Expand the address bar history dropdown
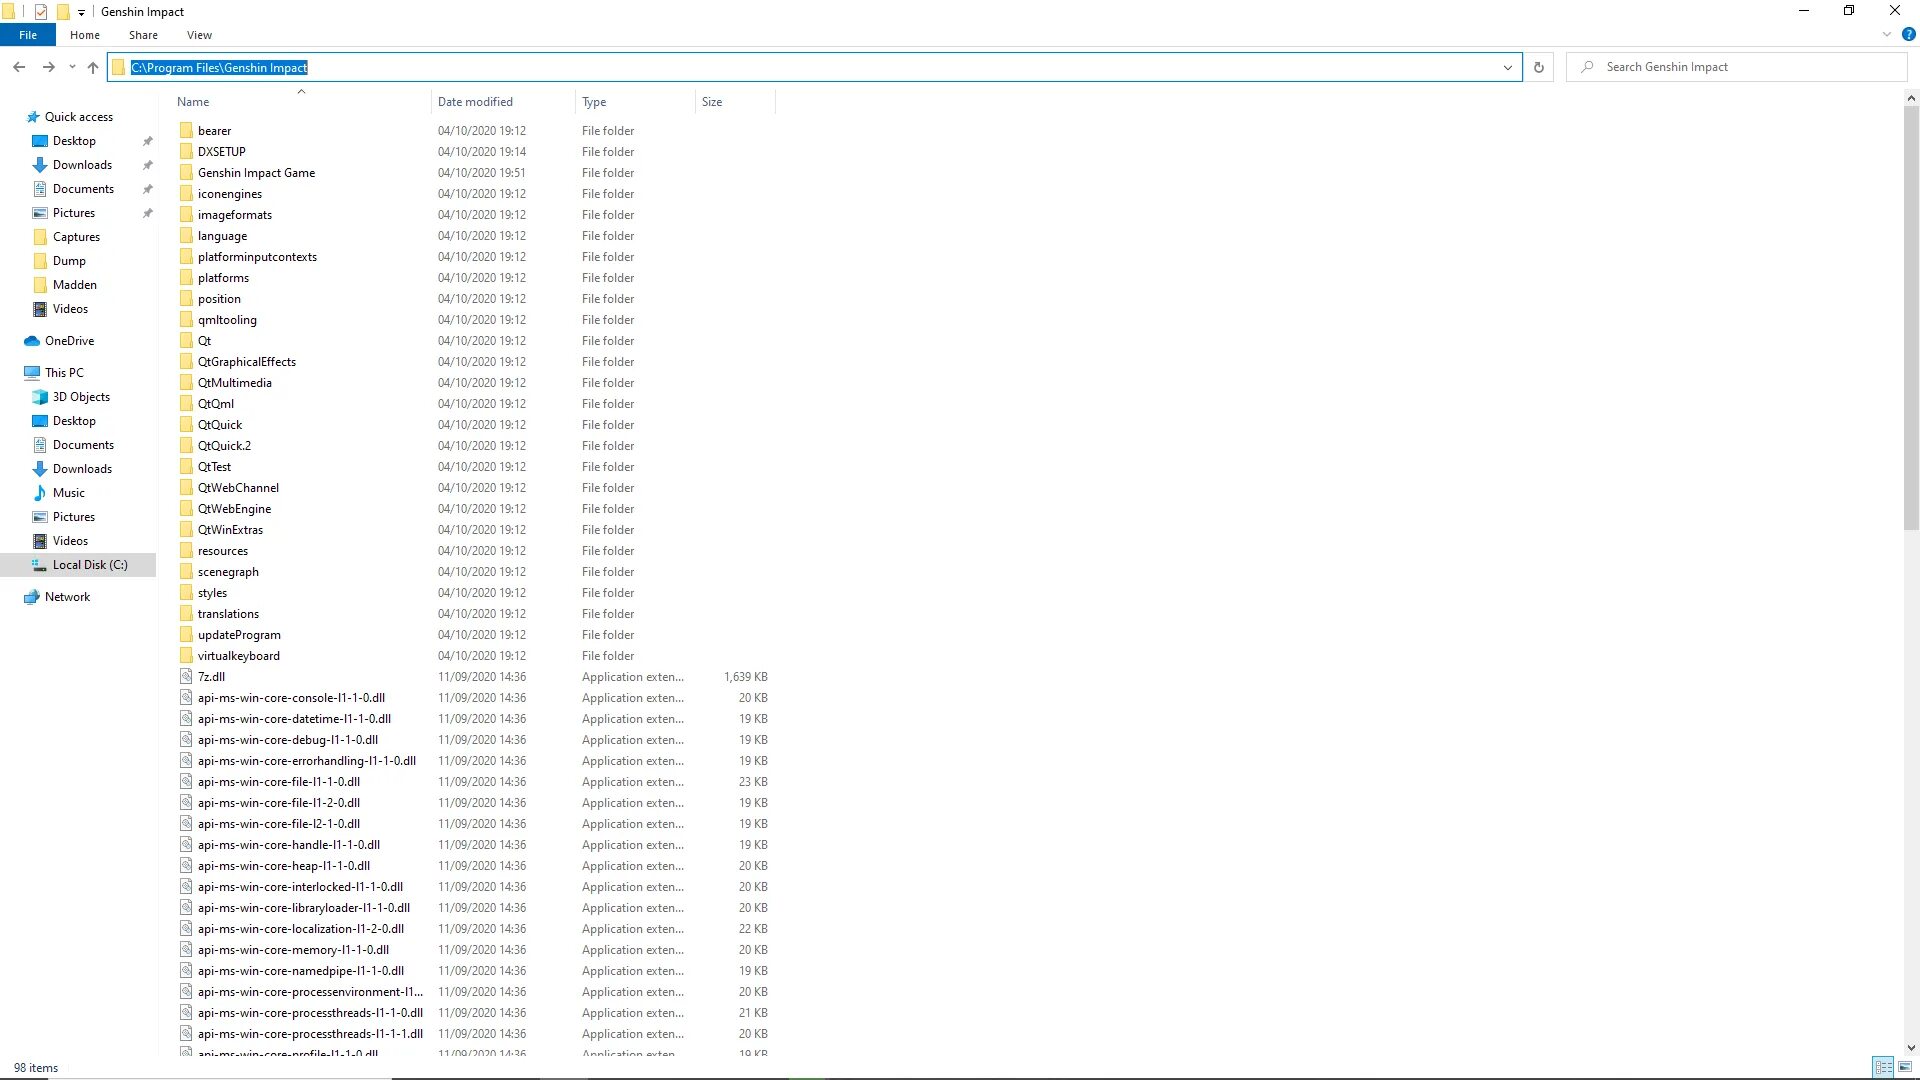 [x=1507, y=67]
